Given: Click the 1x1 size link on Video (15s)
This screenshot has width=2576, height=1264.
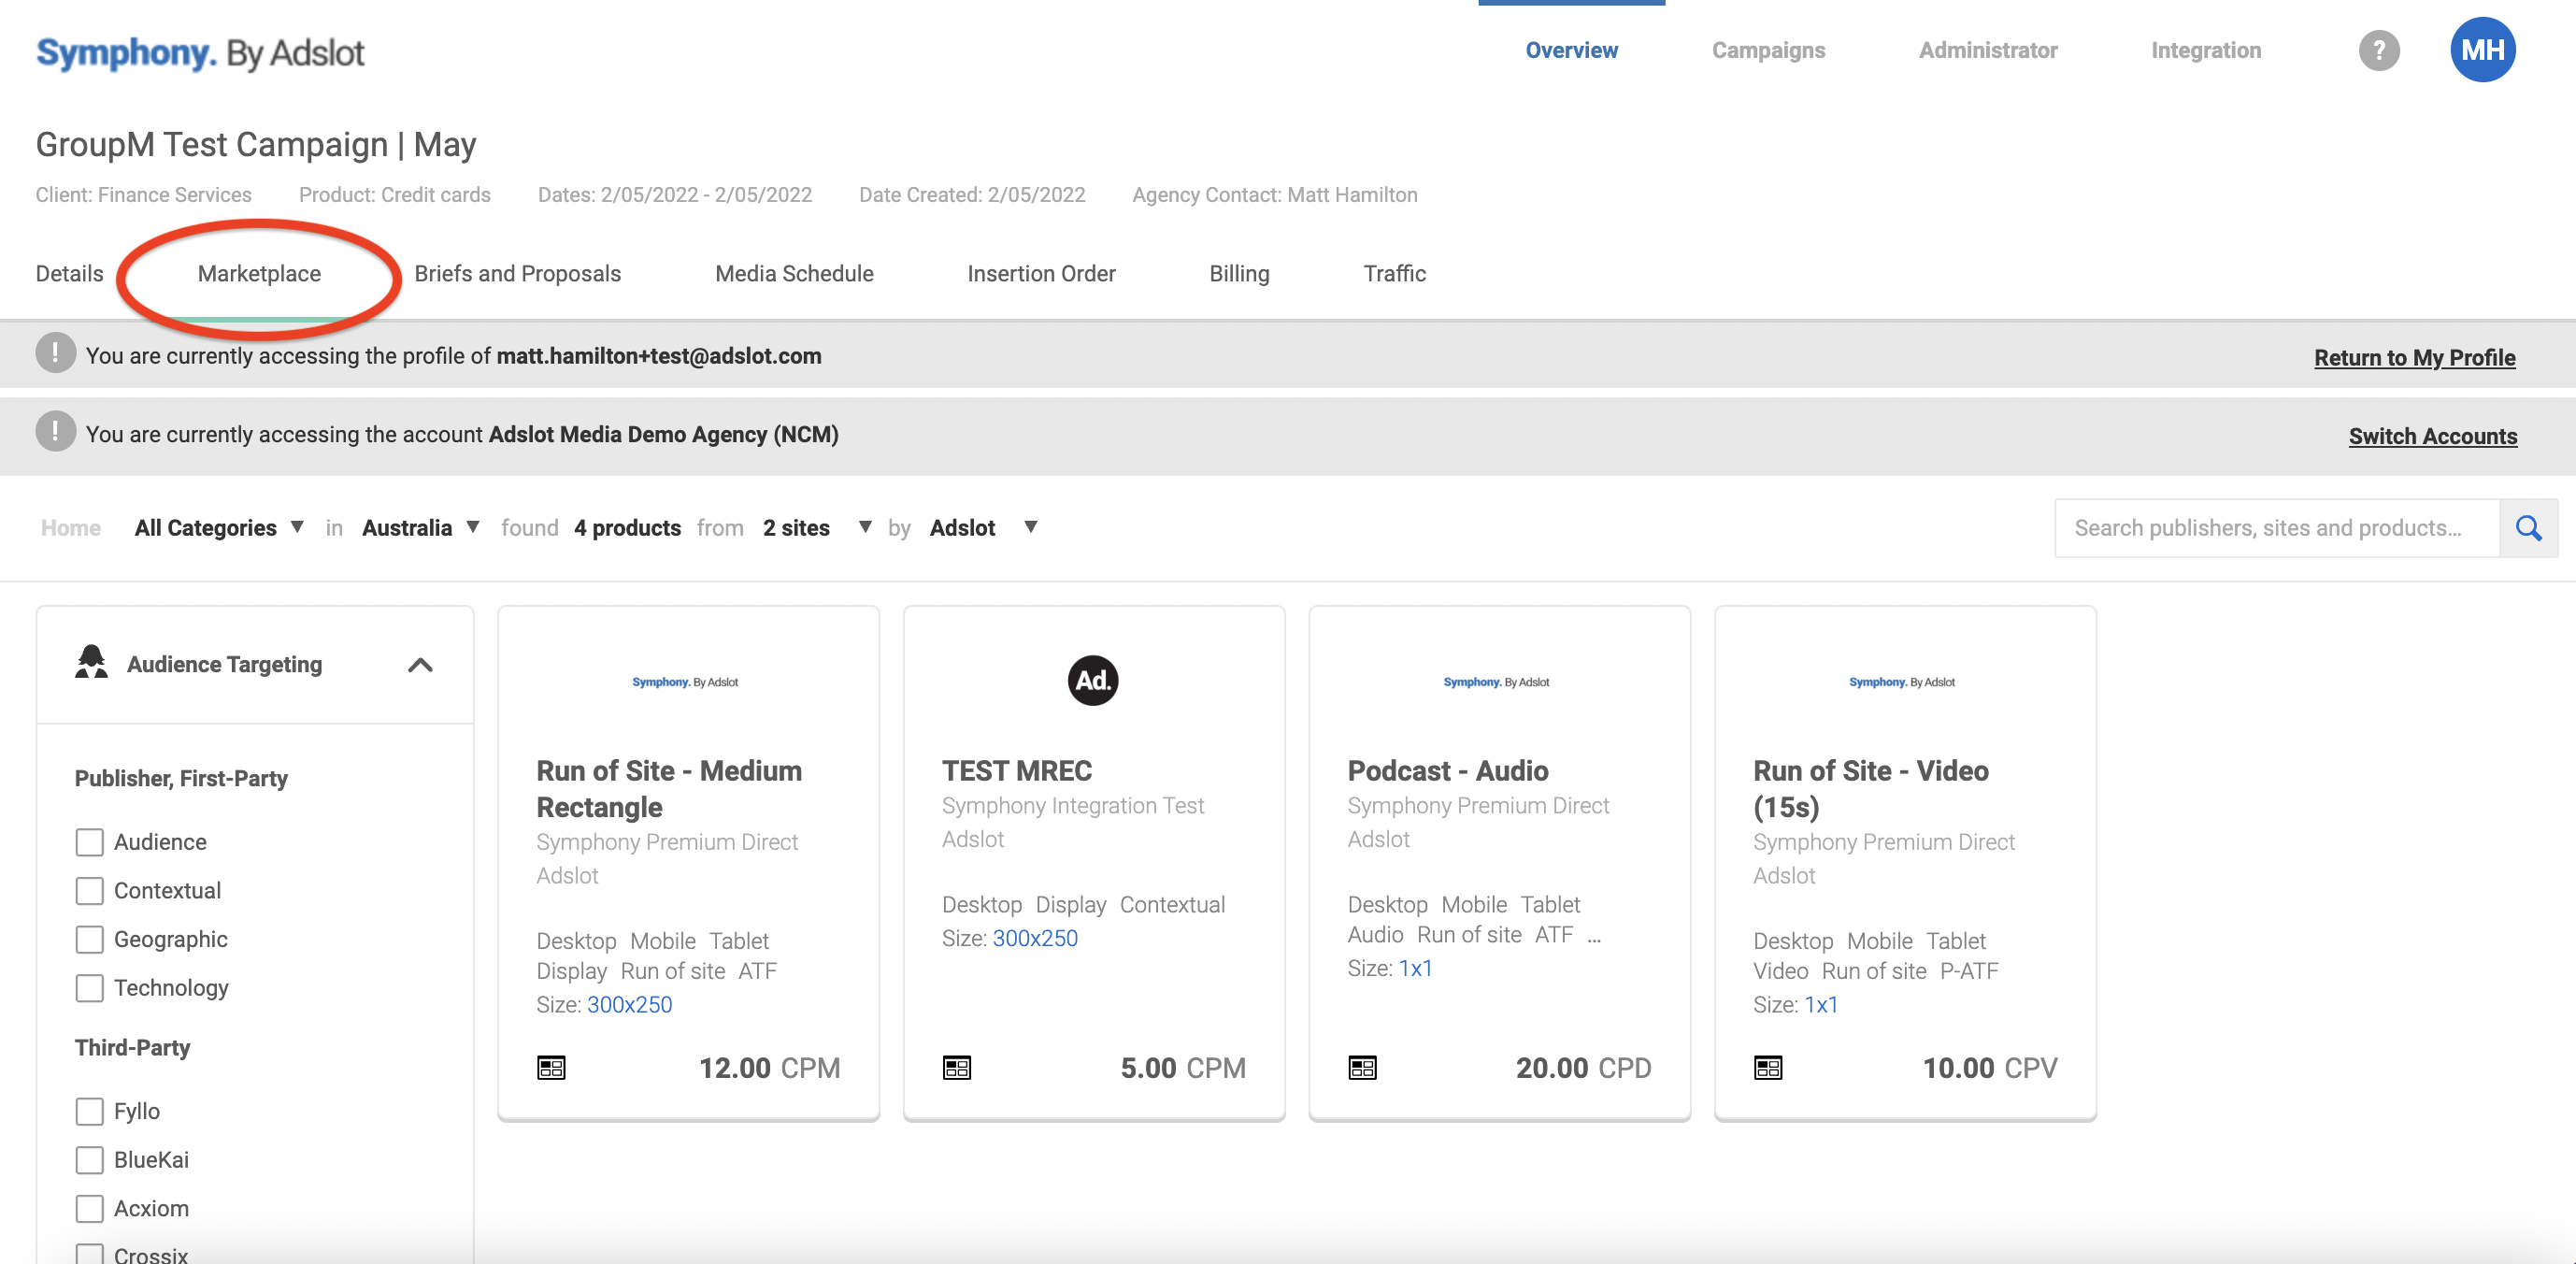Looking at the screenshot, I should (1821, 1004).
